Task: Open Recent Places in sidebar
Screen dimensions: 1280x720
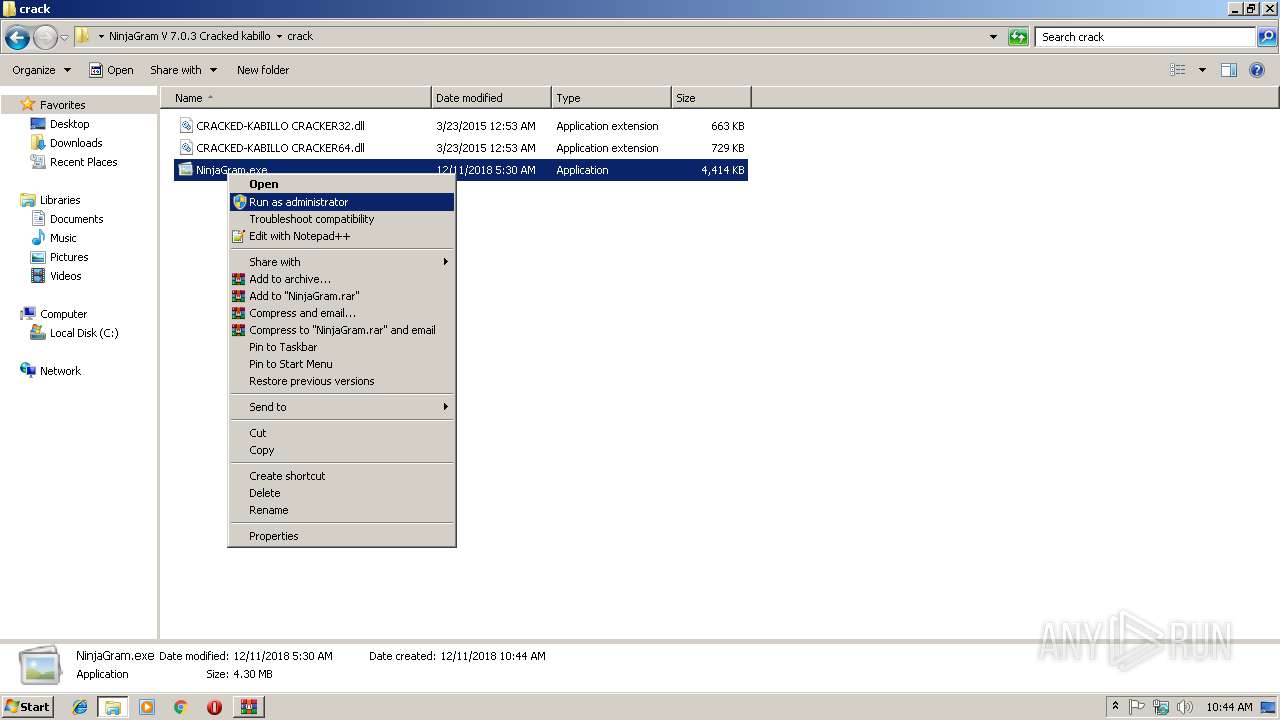Action: tap(83, 162)
